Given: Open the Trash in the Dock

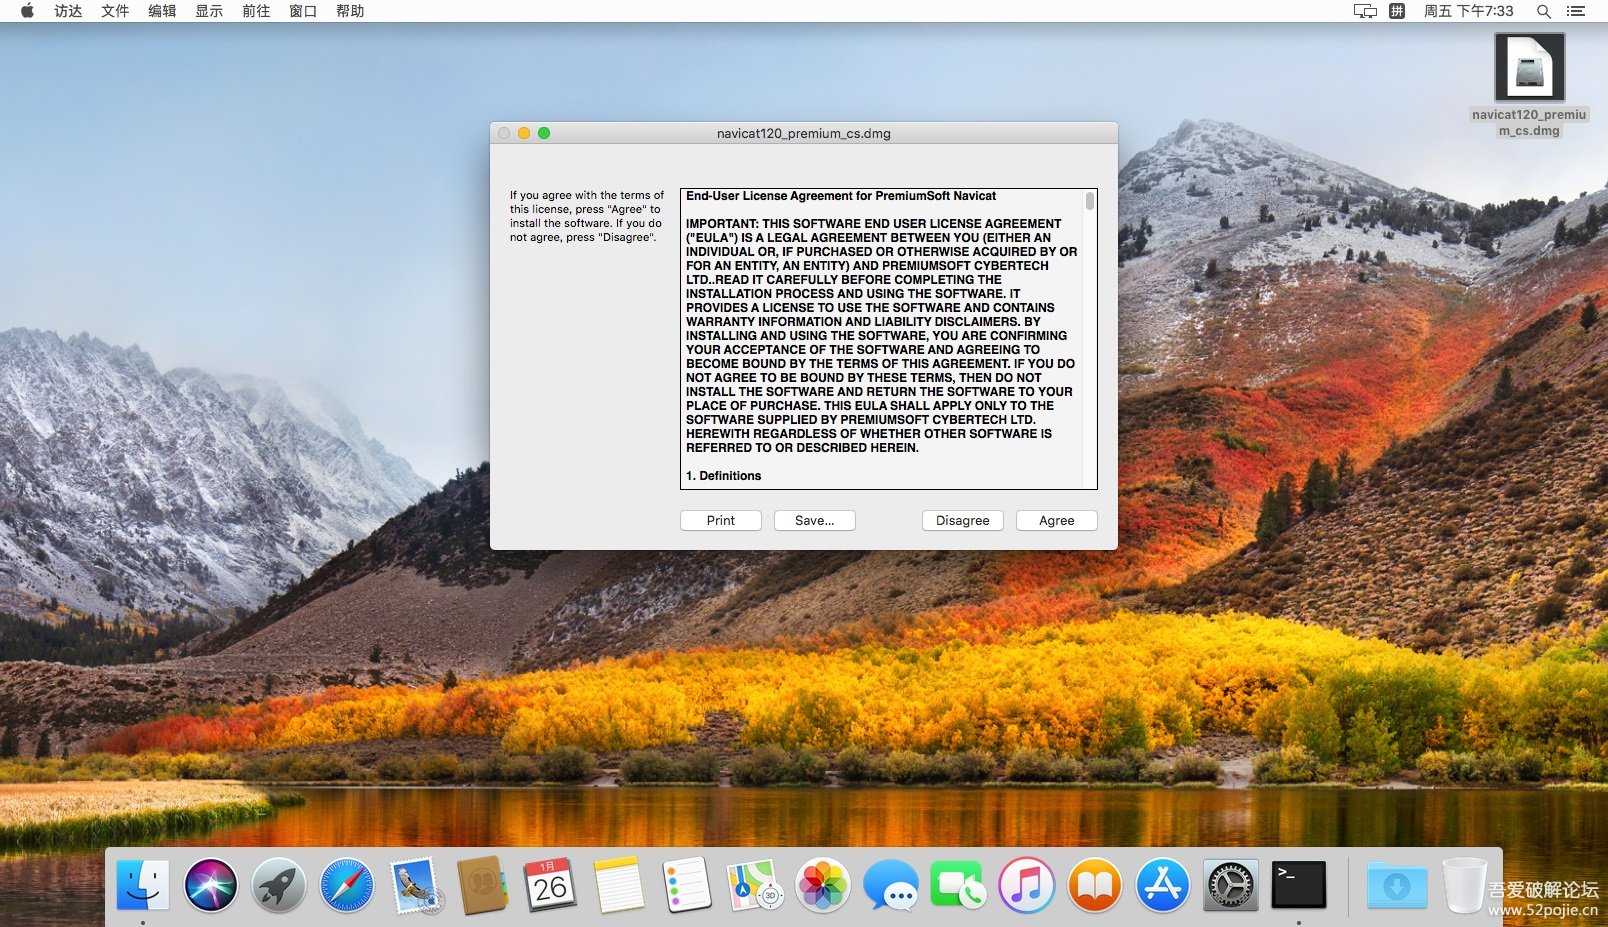Looking at the screenshot, I should click(1464, 885).
